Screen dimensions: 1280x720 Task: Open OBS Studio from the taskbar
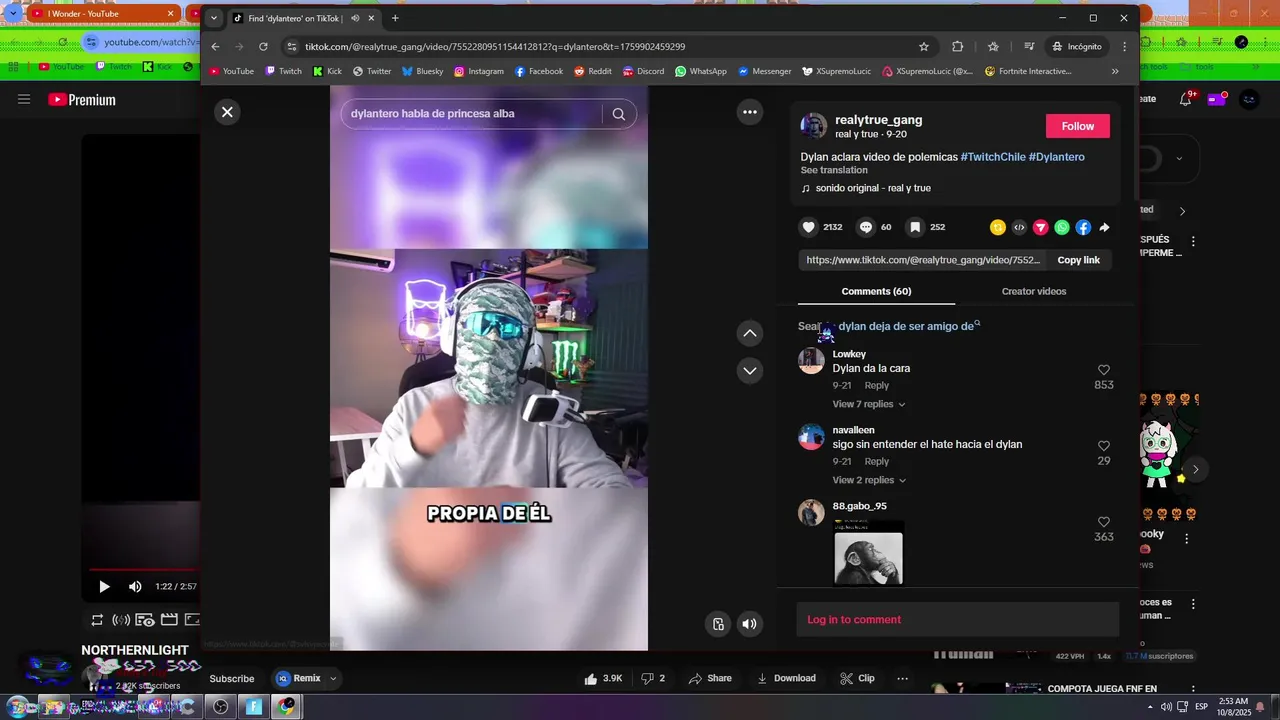tap(221, 707)
